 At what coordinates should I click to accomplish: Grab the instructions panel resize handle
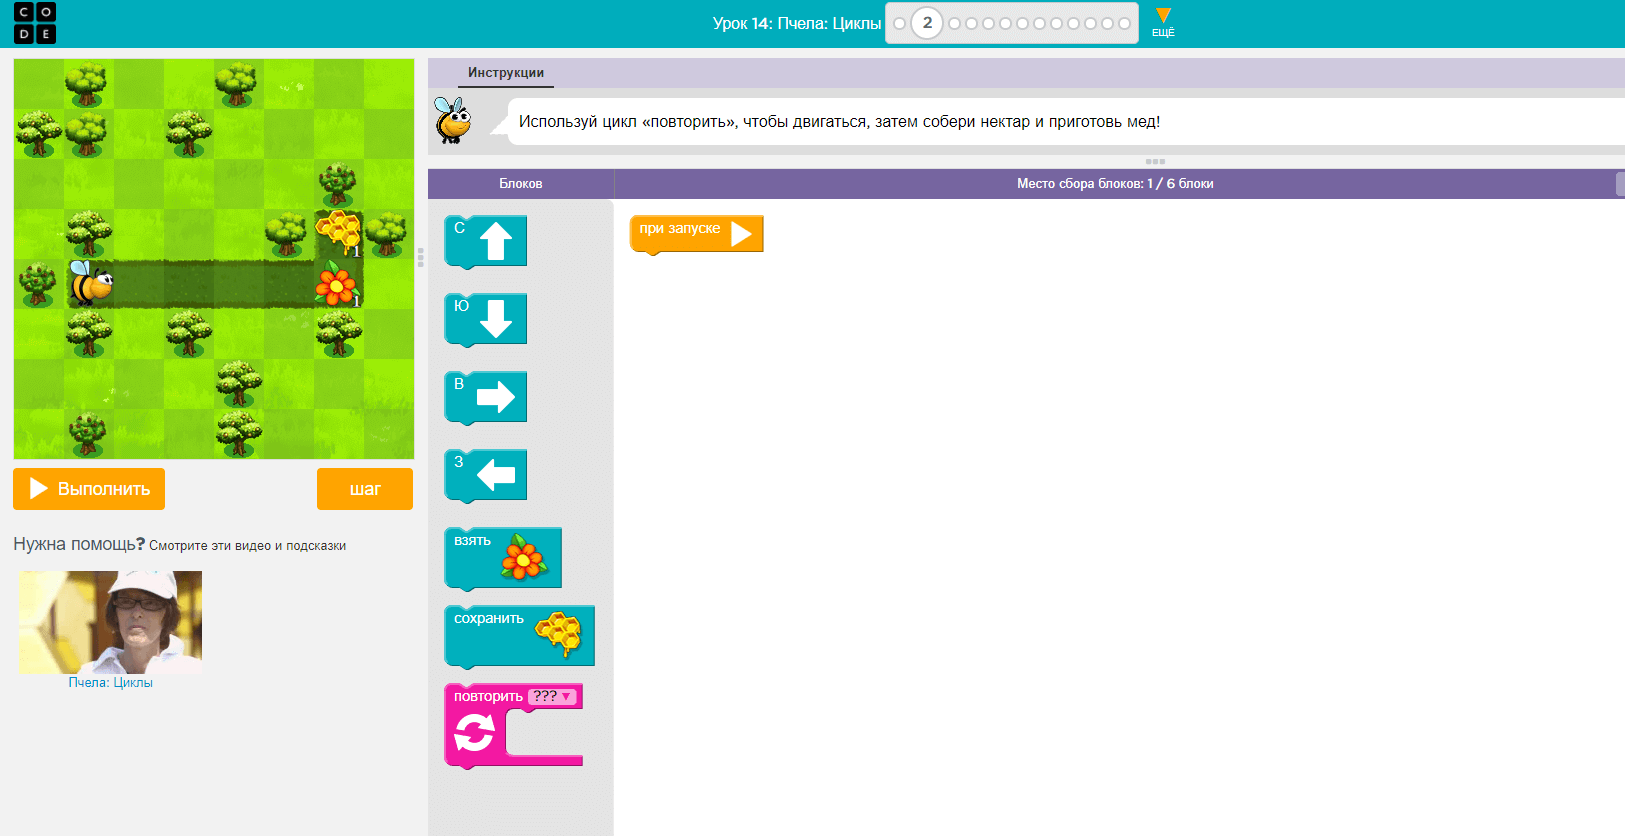coord(1155,161)
